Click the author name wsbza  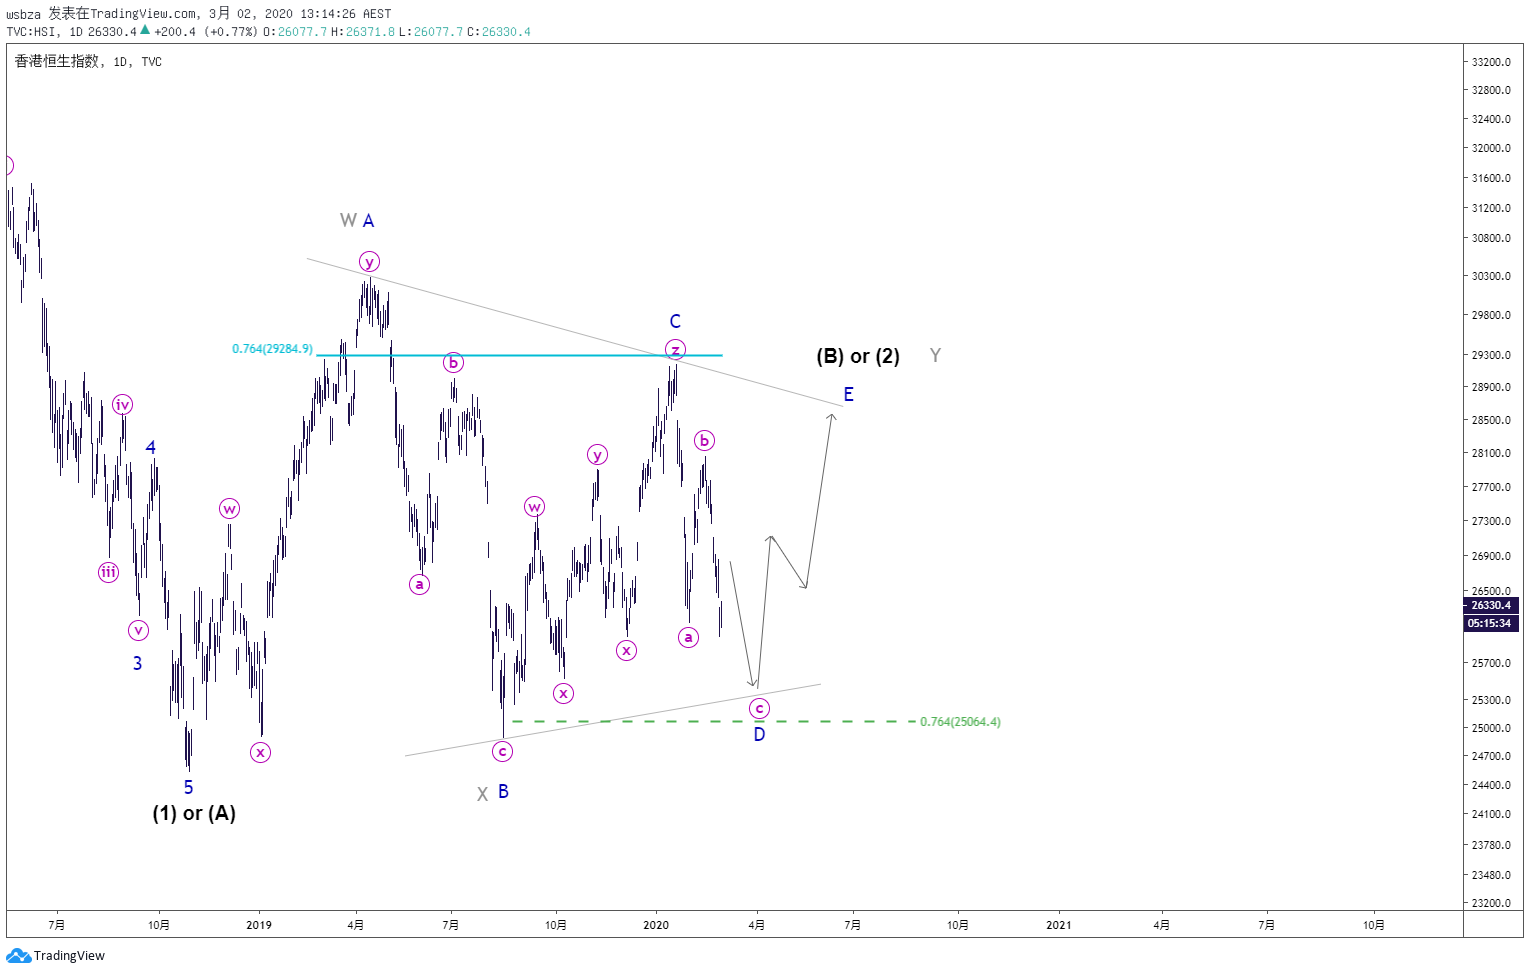(x=24, y=14)
